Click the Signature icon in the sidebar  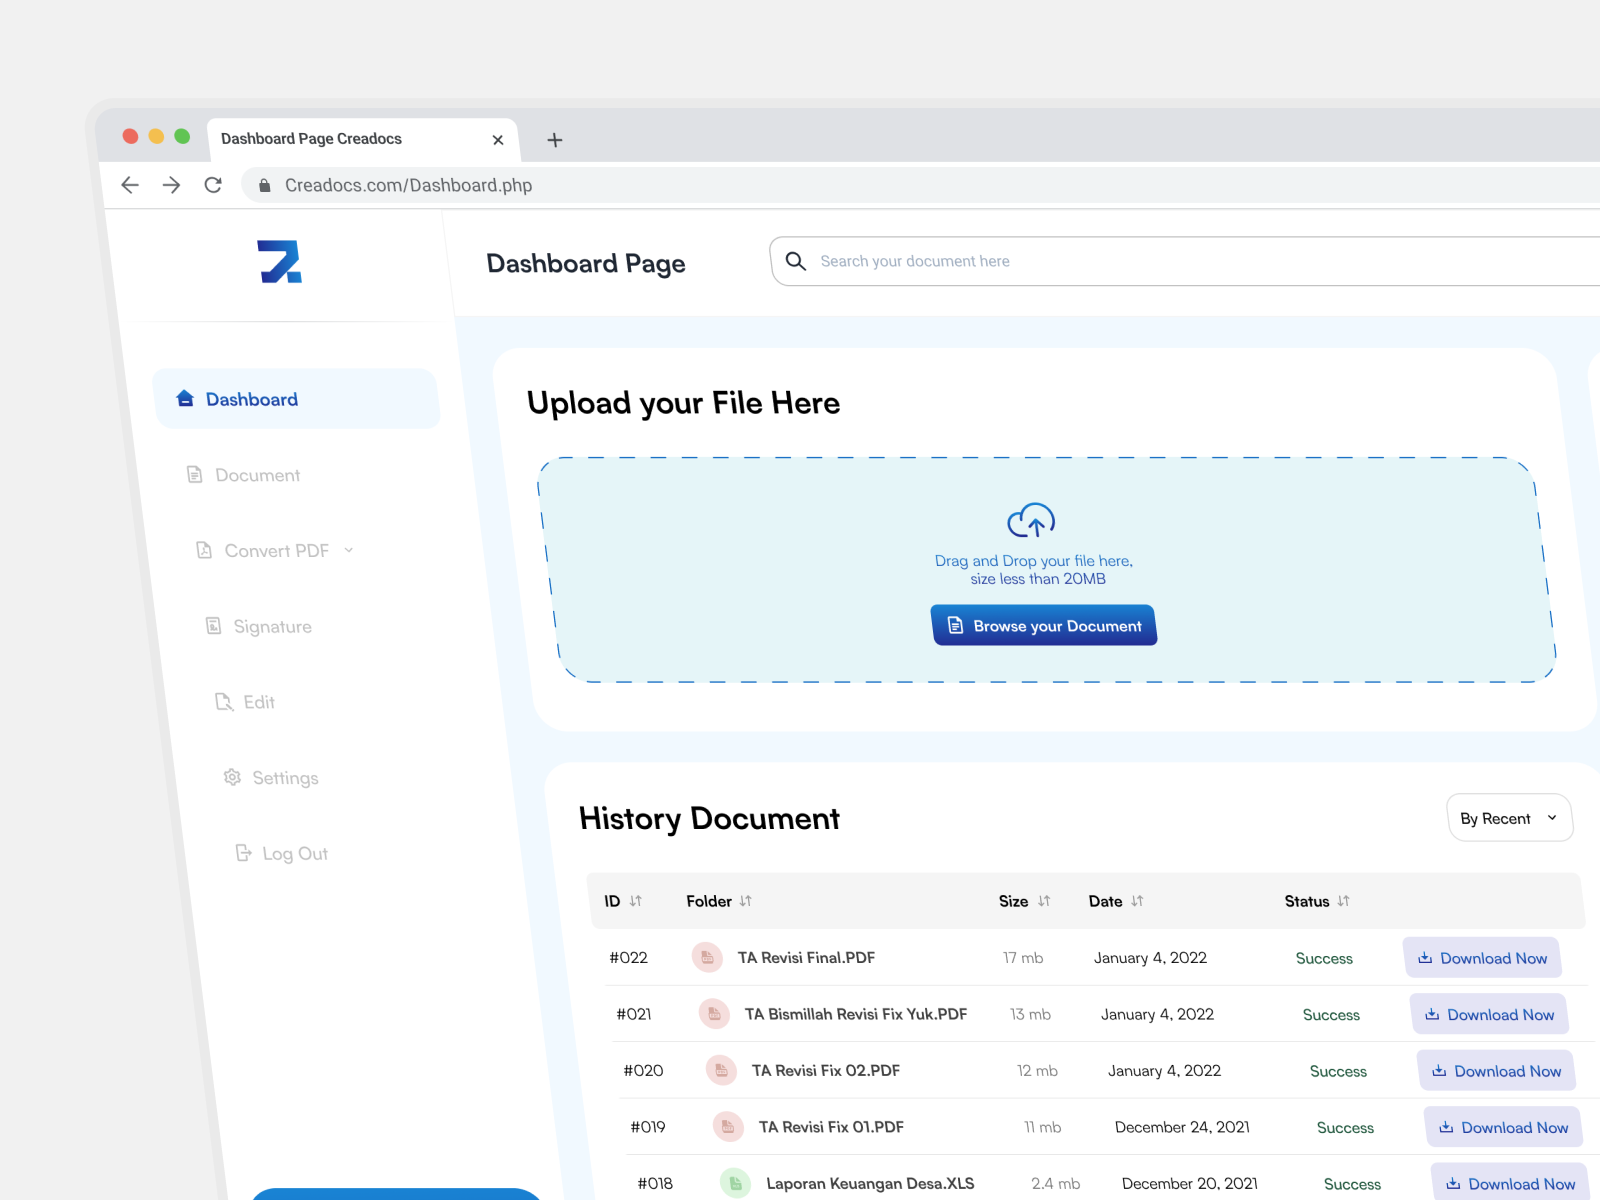[x=212, y=626]
